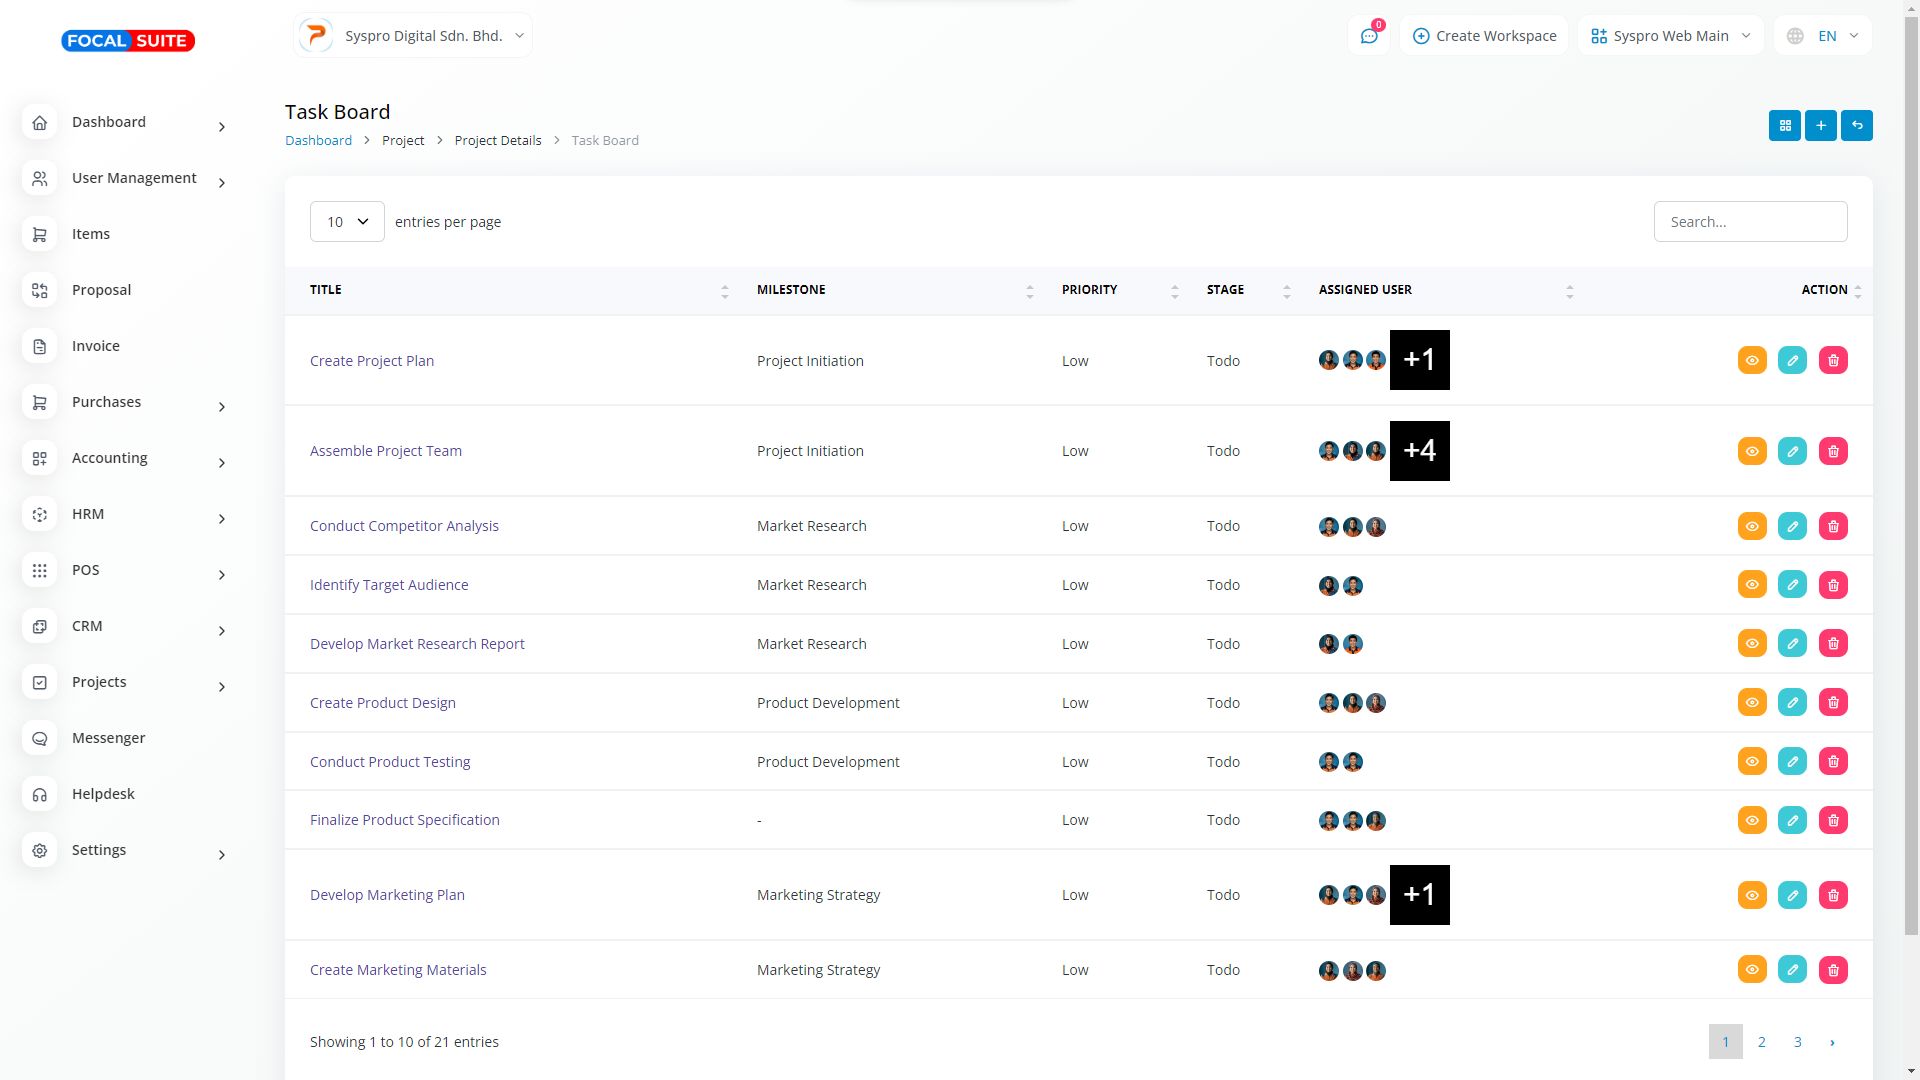Click pencil icon for Conduct Product Testing
The image size is (1920, 1080).
[x=1792, y=761]
